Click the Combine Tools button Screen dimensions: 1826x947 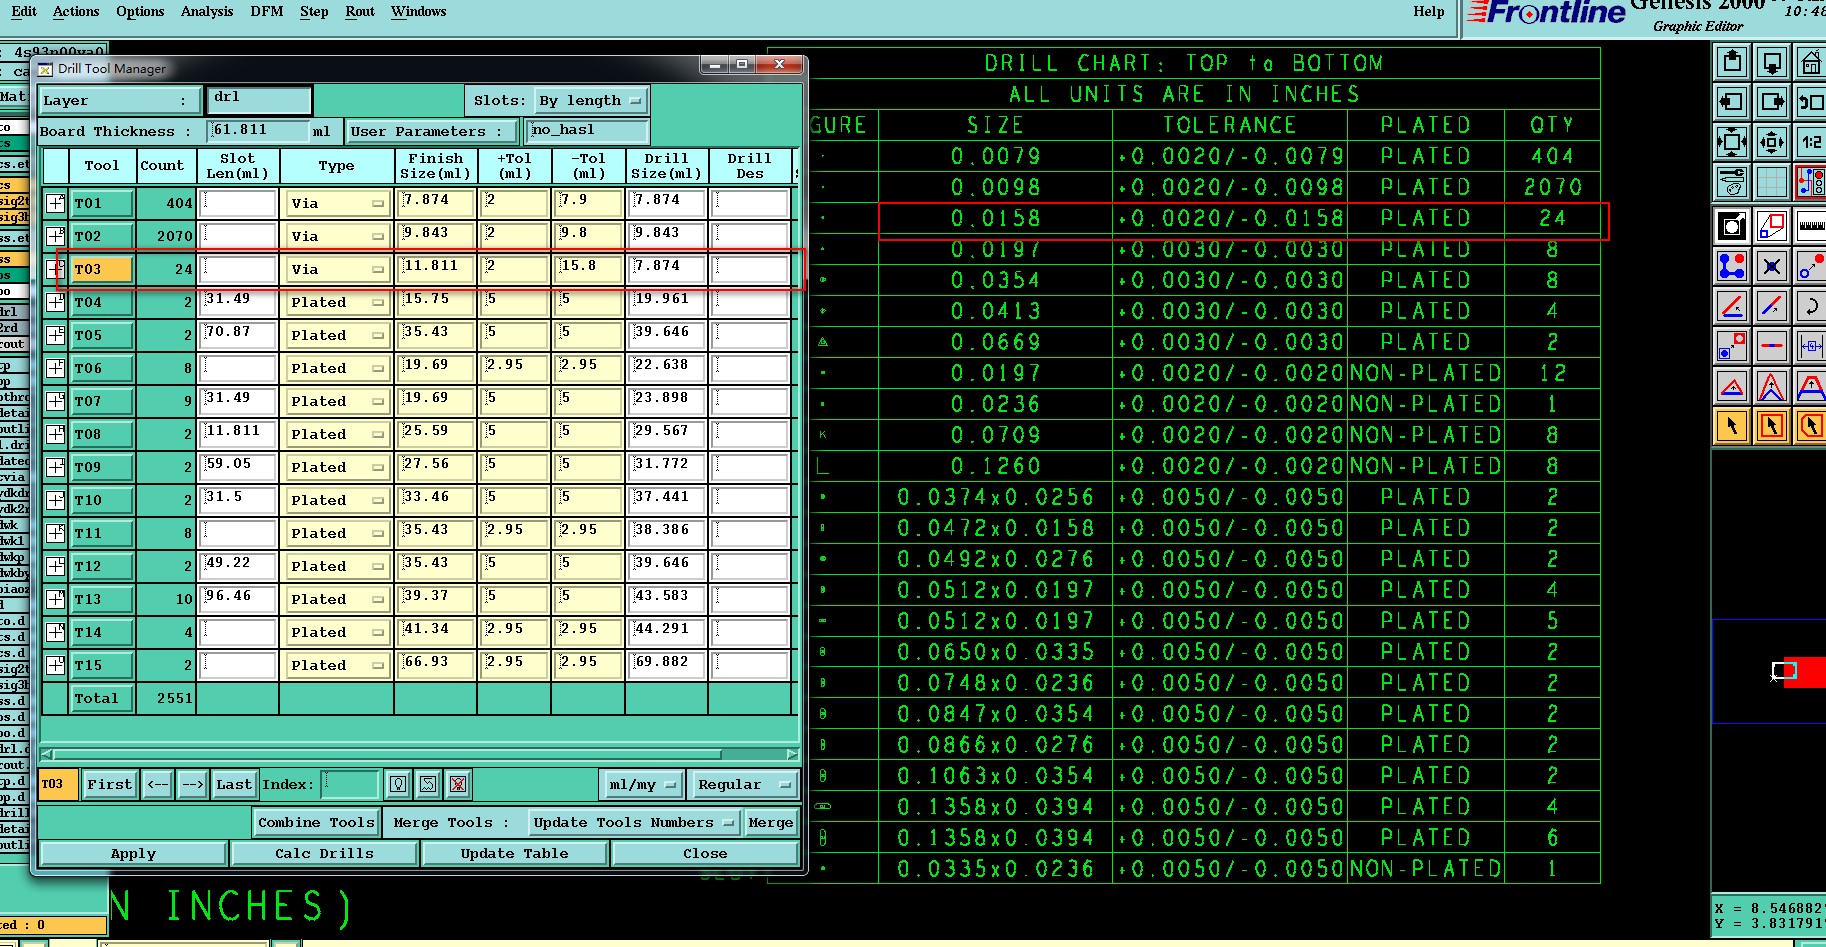316,822
